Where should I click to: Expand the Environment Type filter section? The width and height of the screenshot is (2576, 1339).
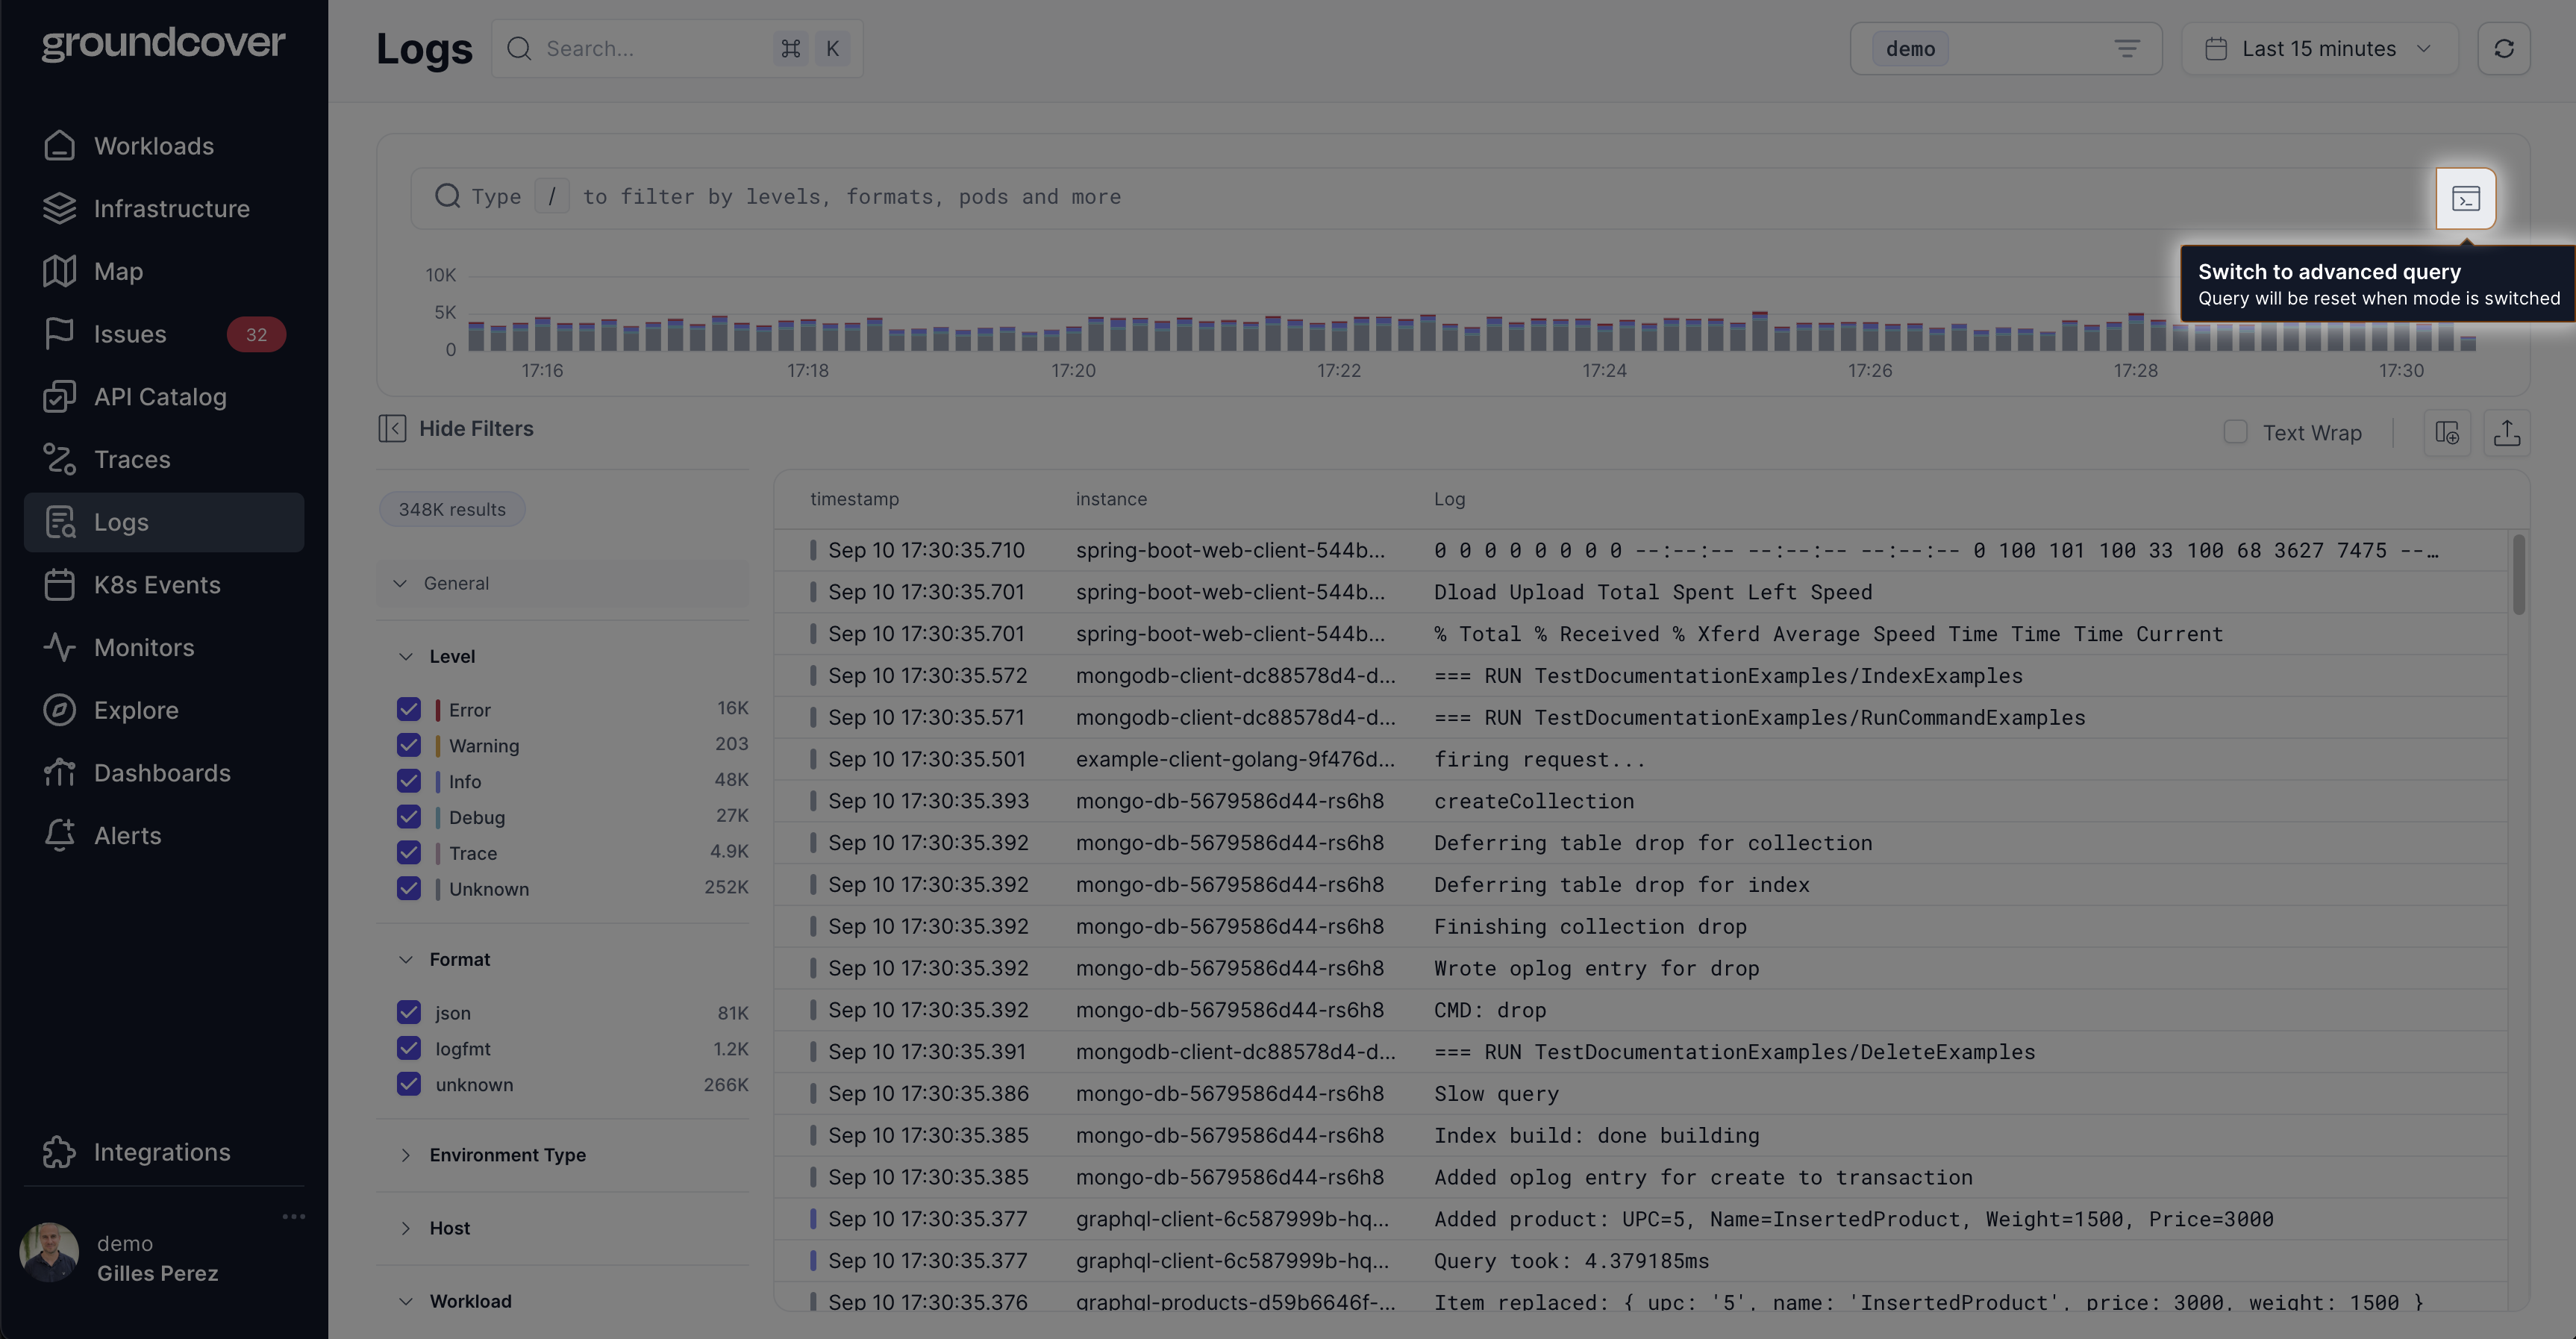point(507,1154)
